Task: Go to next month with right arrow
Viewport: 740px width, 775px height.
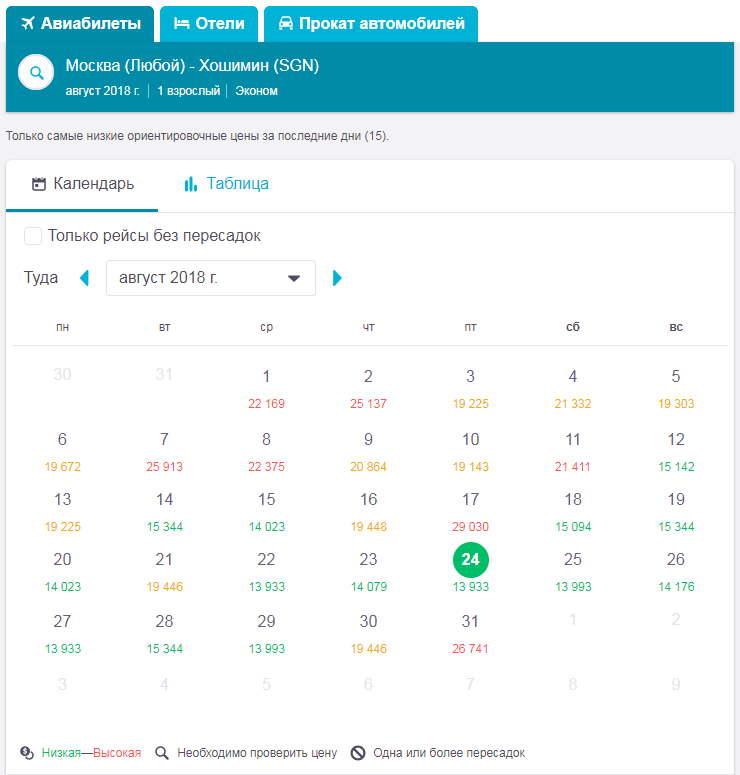Action: pyautogui.click(x=337, y=278)
